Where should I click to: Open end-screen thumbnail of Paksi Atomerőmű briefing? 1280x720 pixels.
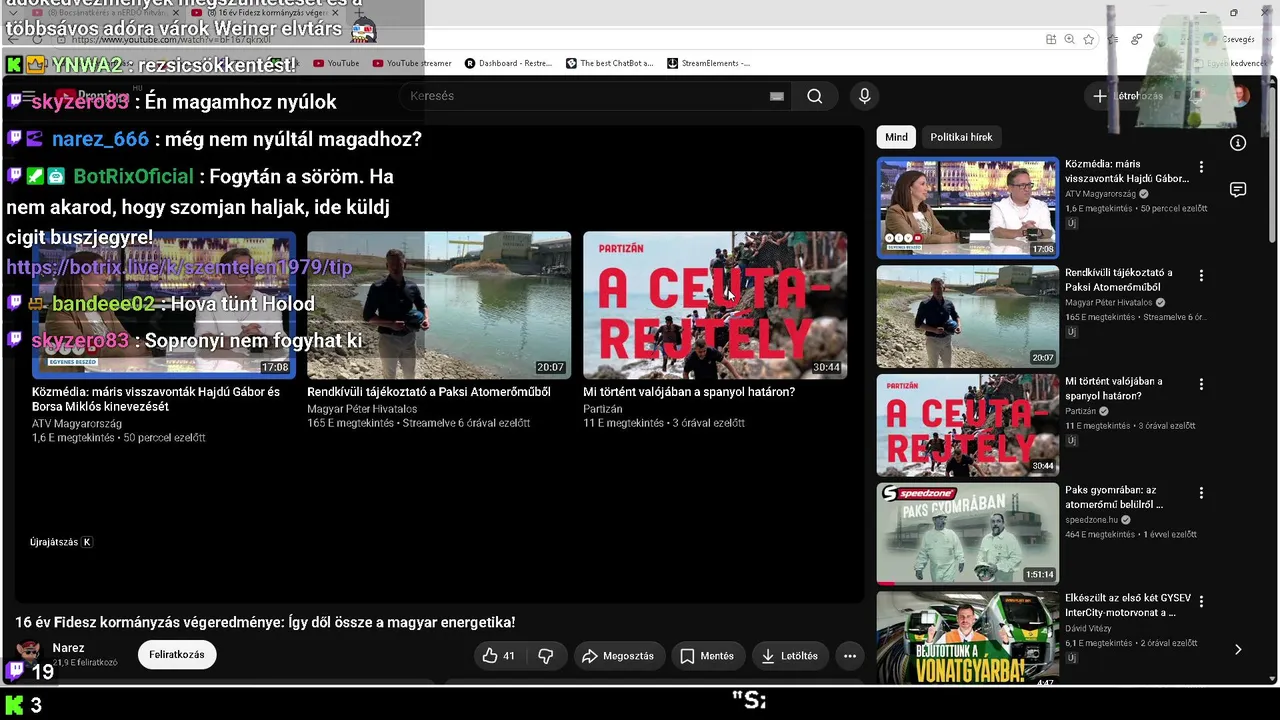tap(439, 305)
